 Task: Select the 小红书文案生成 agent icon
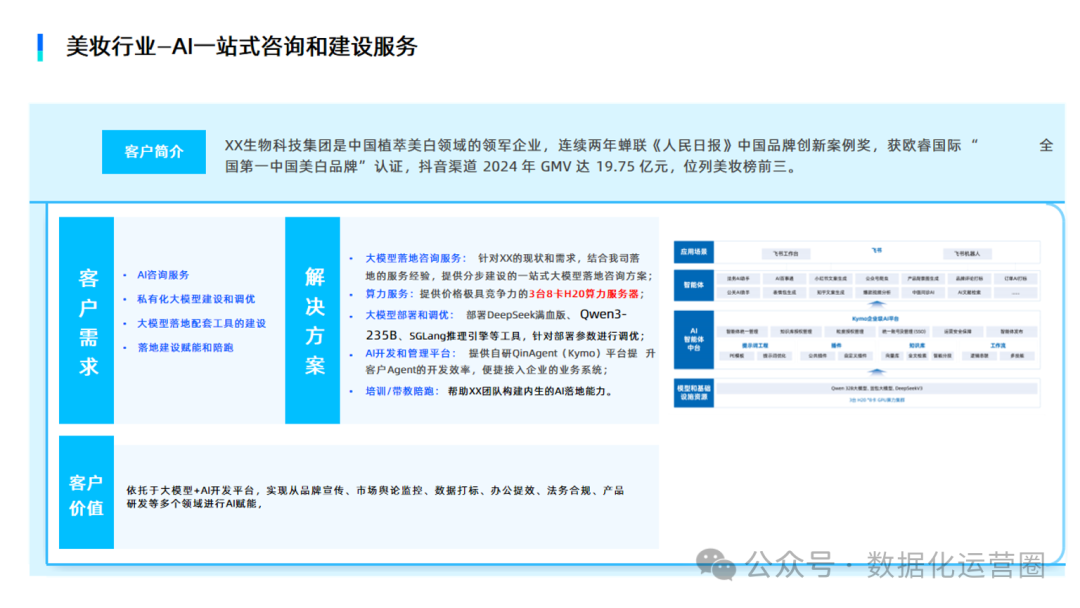(x=830, y=277)
